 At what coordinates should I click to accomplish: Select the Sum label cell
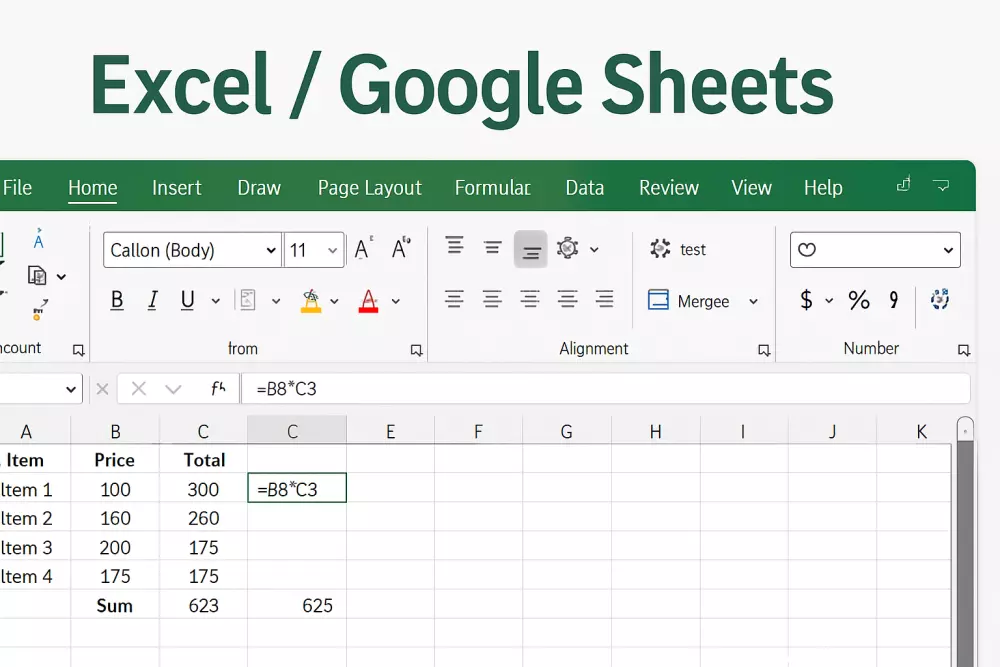coord(115,605)
